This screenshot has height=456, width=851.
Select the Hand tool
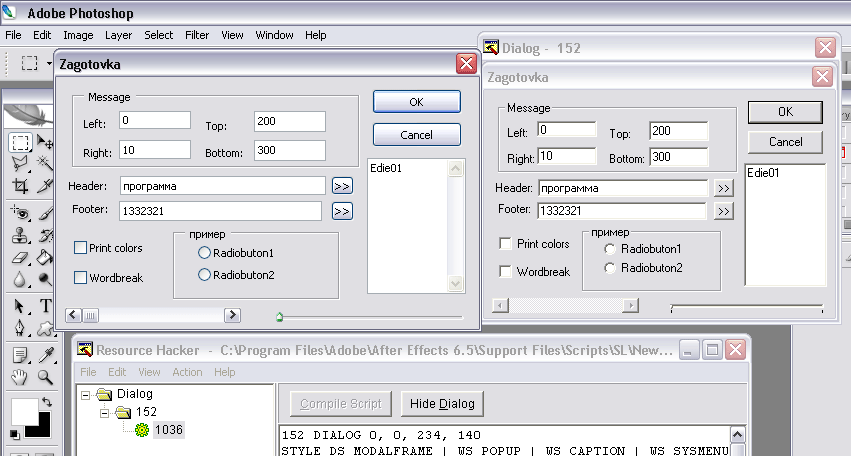click(20, 377)
